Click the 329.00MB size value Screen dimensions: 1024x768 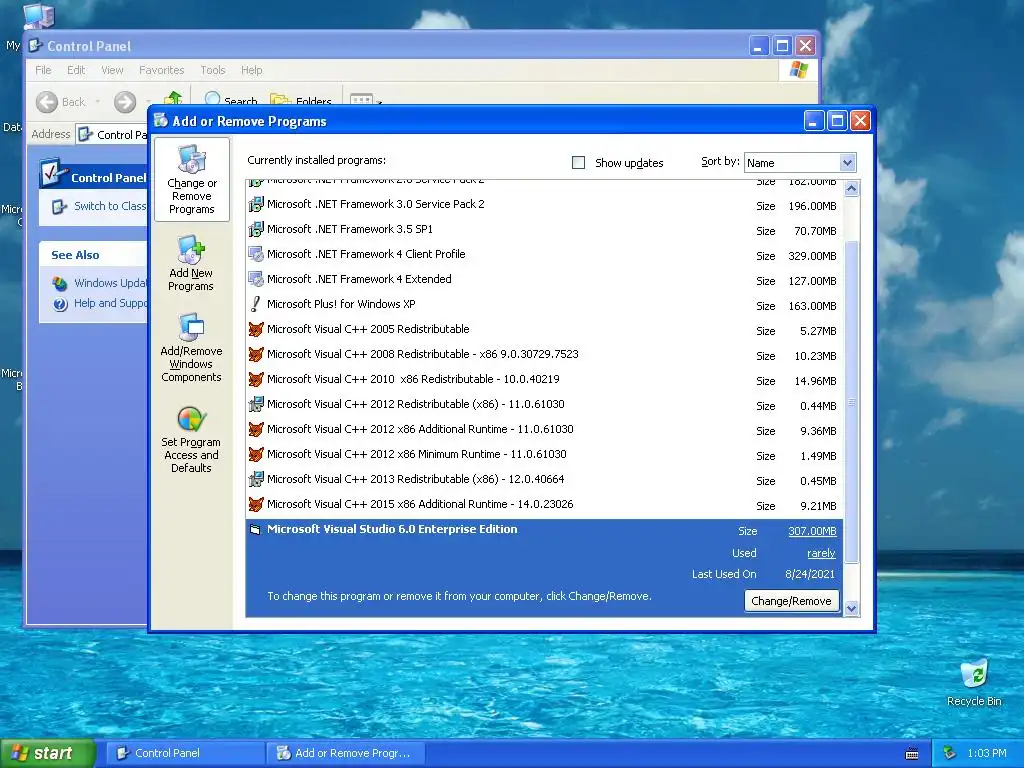point(812,256)
